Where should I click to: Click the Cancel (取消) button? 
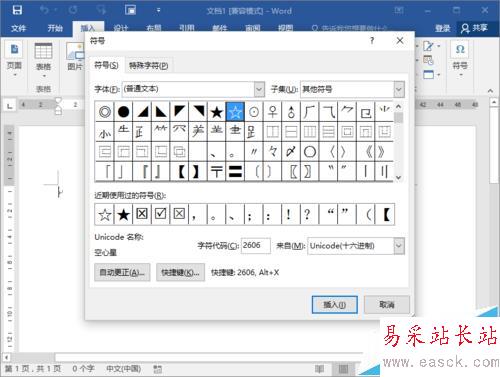387,304
